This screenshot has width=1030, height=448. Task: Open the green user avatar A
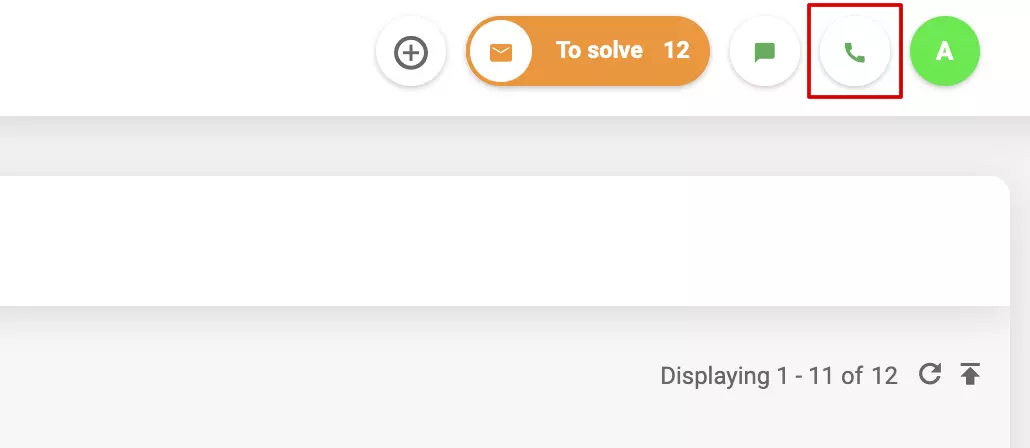945,52
